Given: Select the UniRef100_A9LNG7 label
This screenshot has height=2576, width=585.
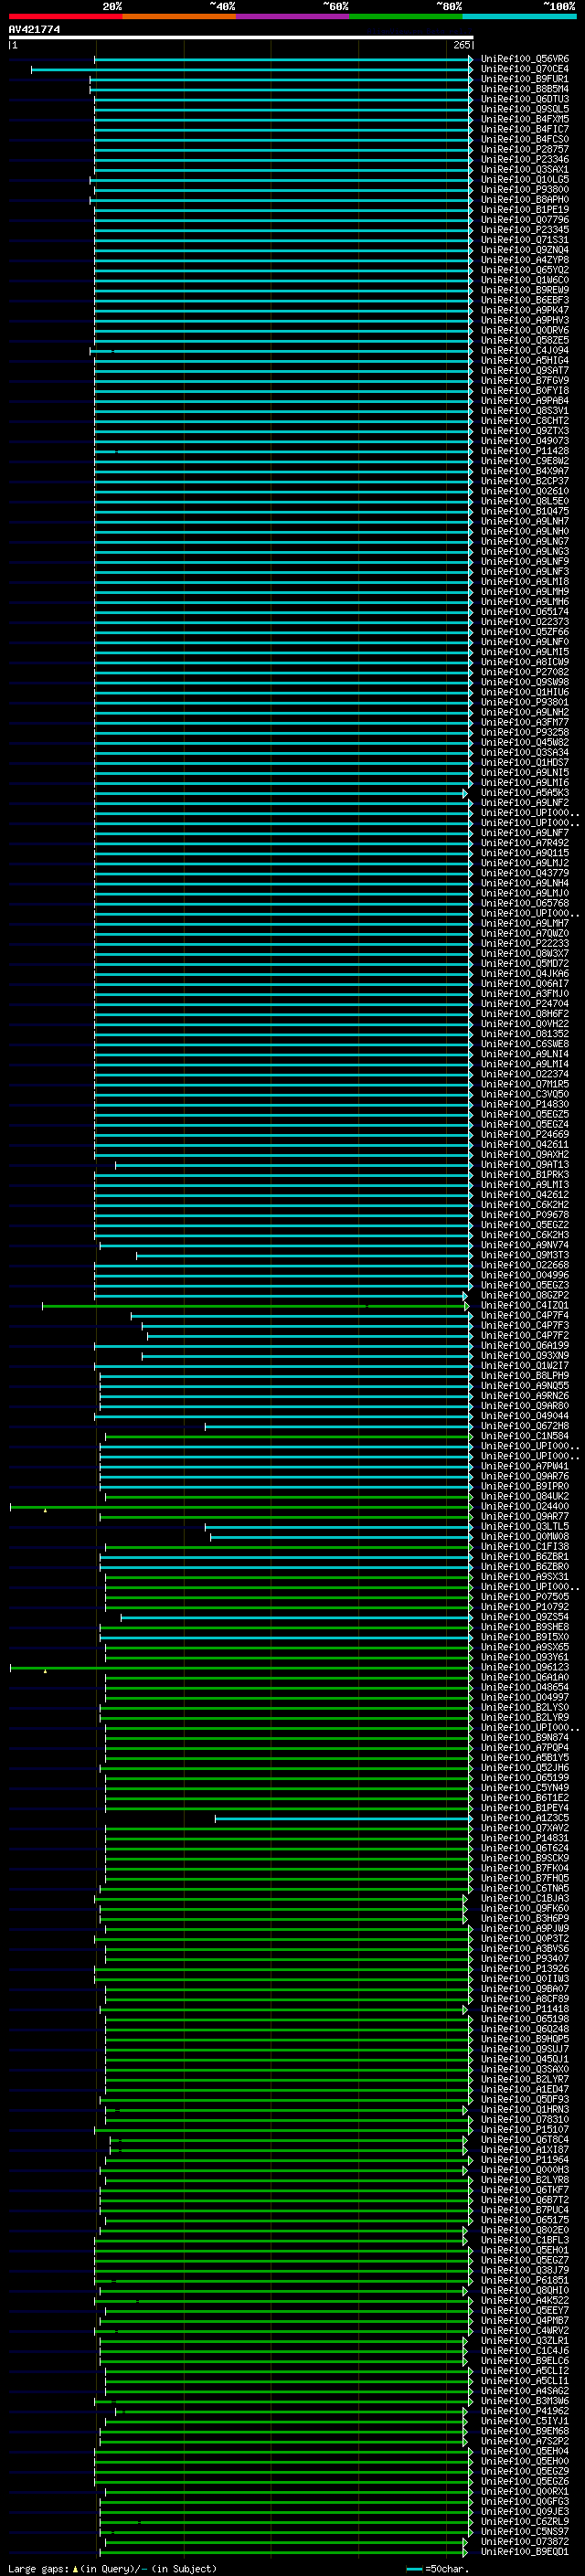Looking at the screenshot, I should 524,541.
